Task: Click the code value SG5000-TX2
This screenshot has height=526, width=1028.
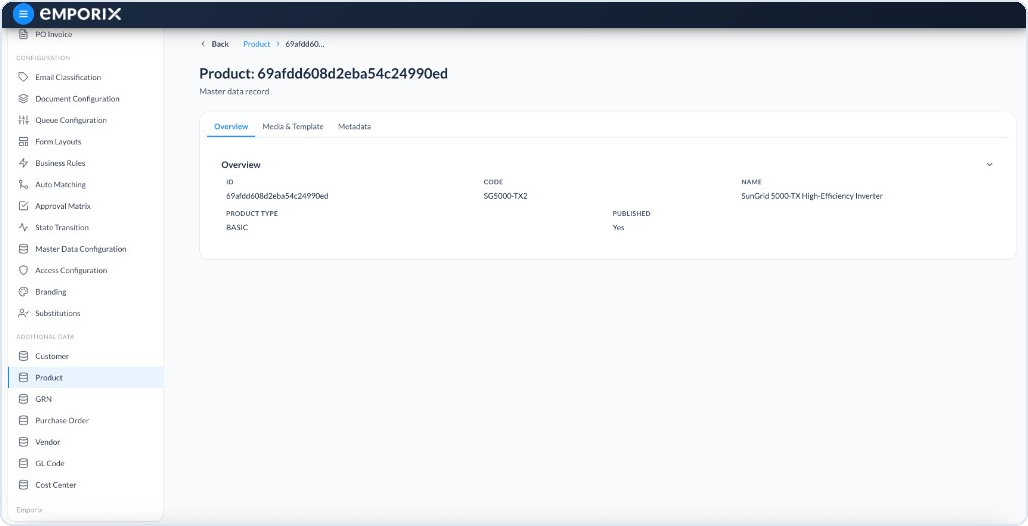Action: [x=505, y=195]
